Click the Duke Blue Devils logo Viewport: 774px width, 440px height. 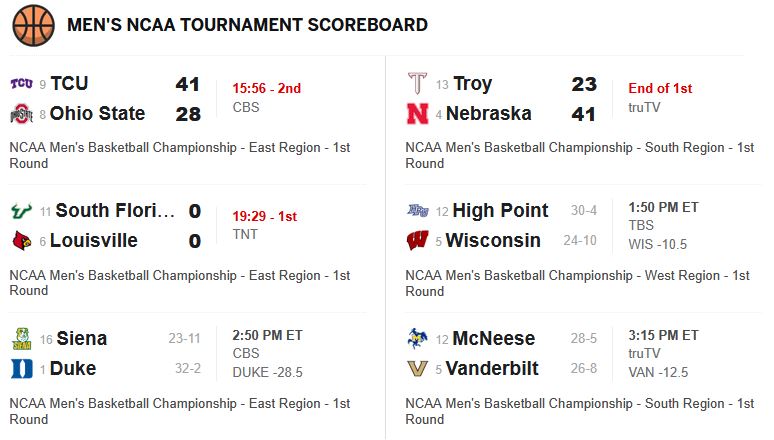coord(21,369)
